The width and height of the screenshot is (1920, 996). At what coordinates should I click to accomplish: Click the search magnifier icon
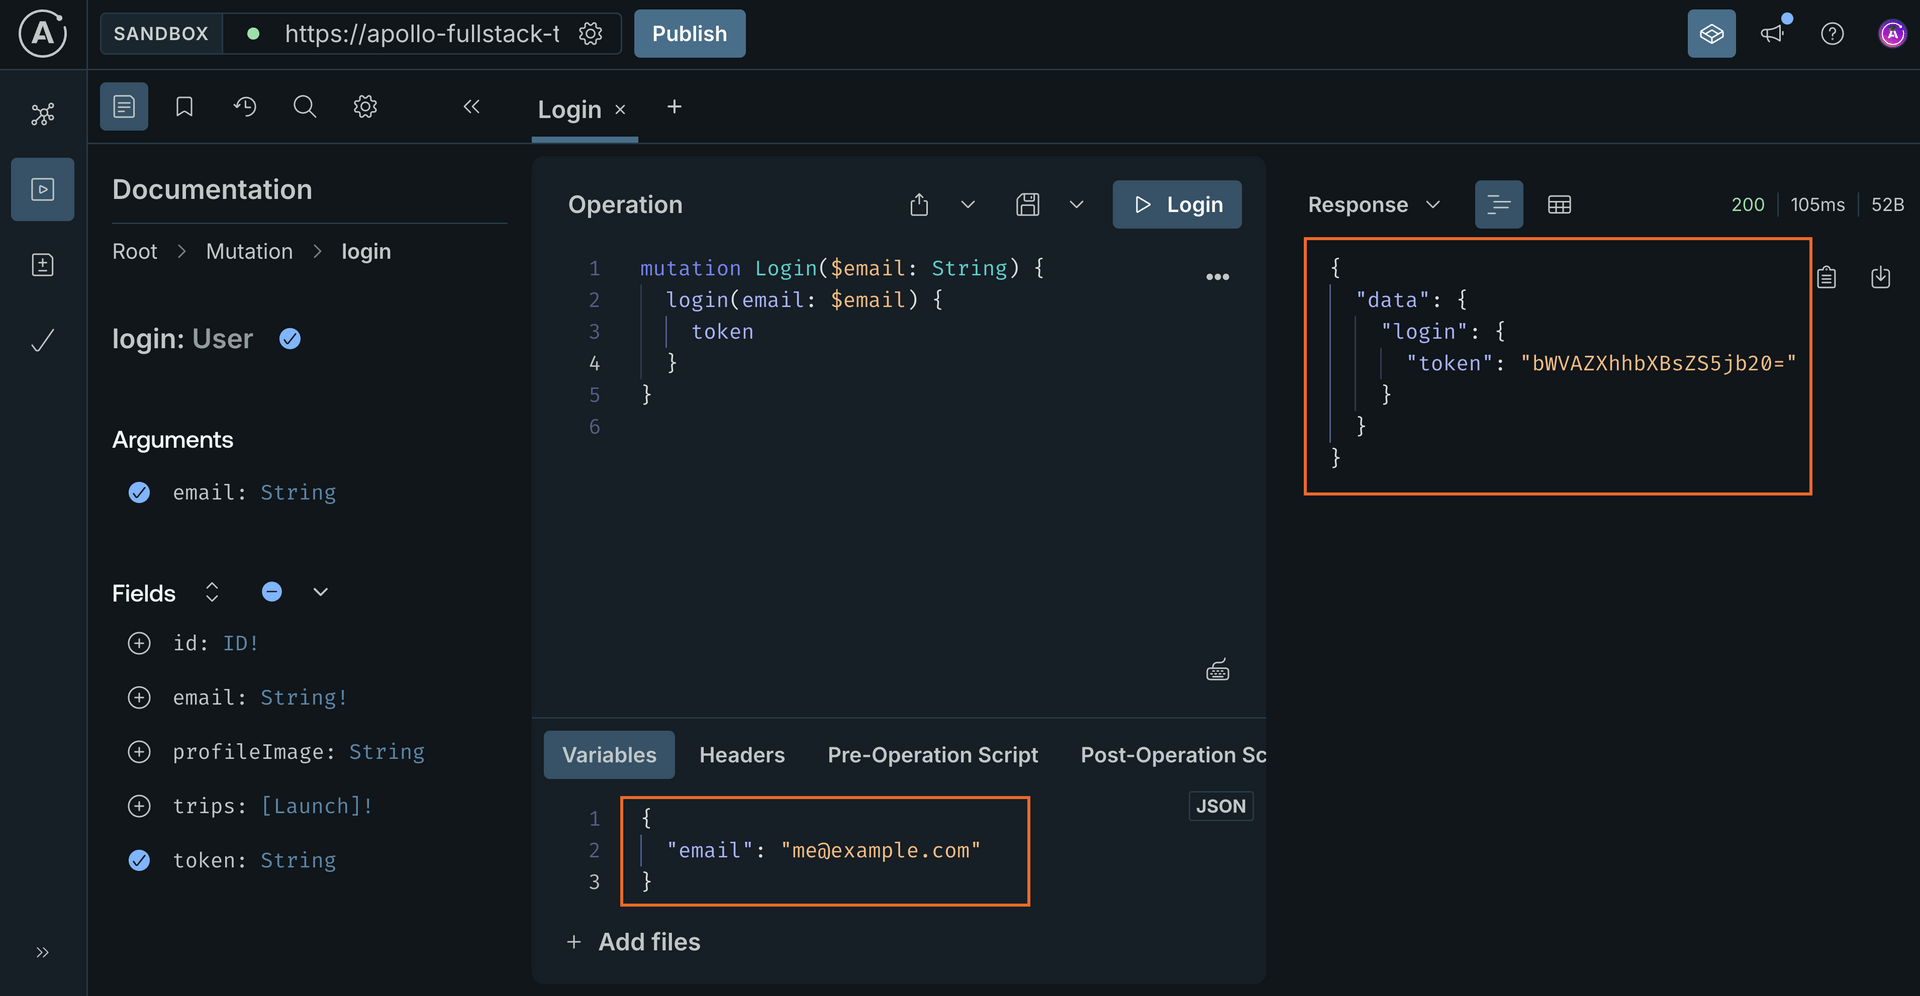[305, 107]
